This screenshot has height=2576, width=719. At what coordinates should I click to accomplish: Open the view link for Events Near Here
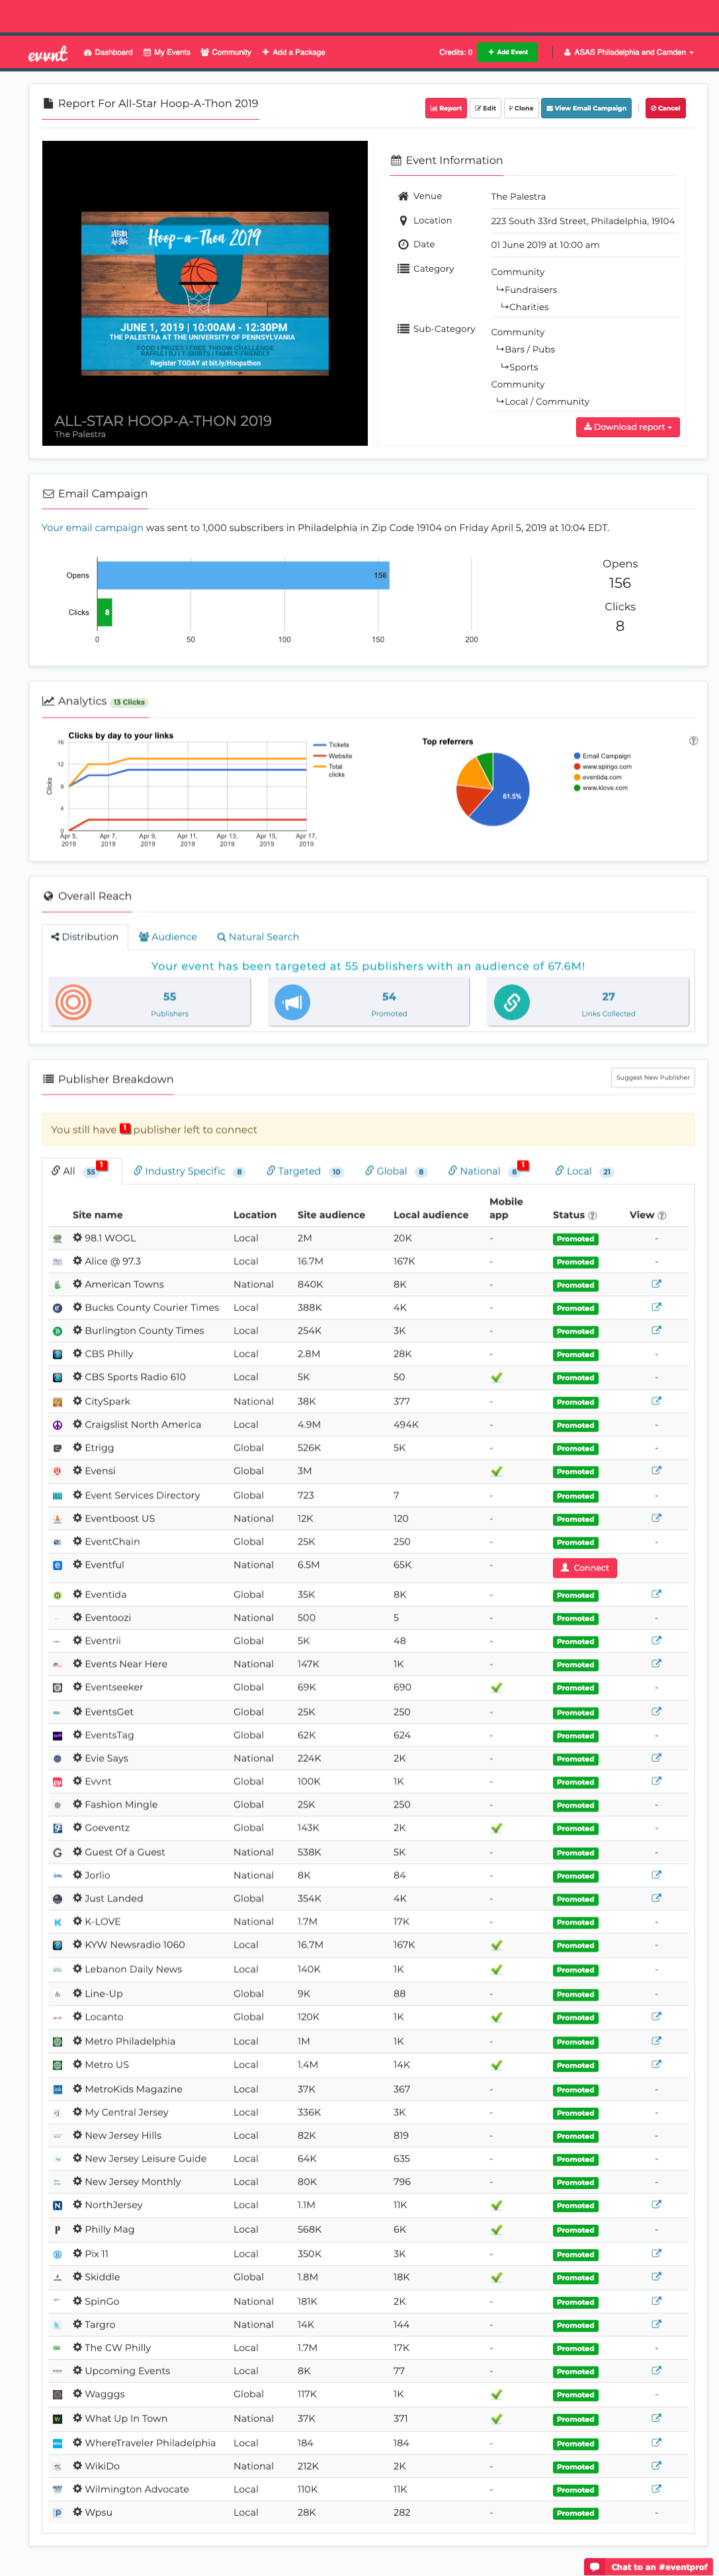(656, 1663)
